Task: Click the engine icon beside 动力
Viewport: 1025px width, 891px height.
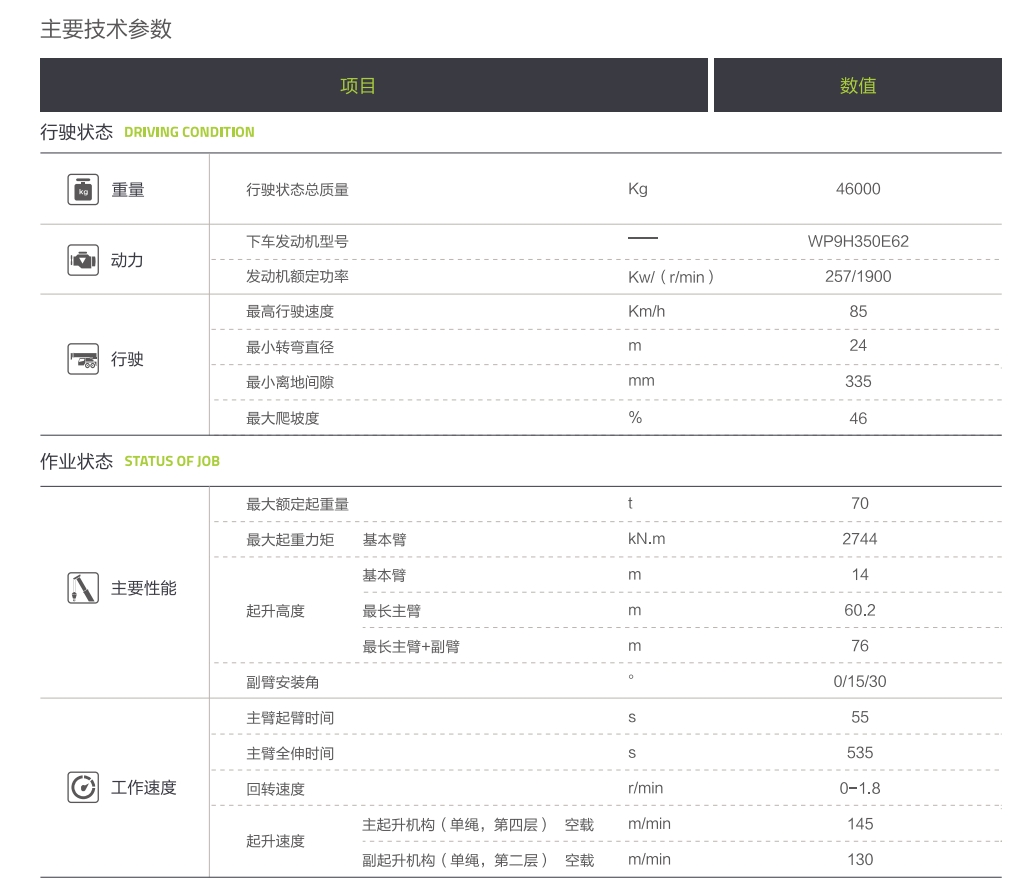Action: tap(83, 260)
